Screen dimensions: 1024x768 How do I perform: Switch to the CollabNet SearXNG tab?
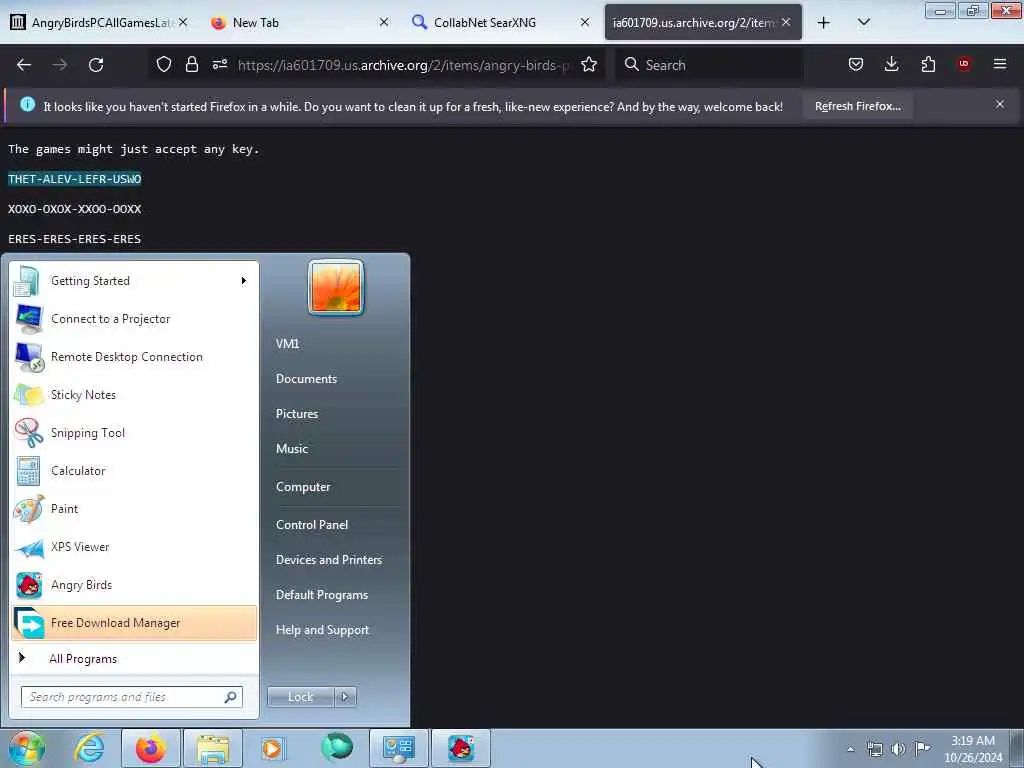click(502, 23)
